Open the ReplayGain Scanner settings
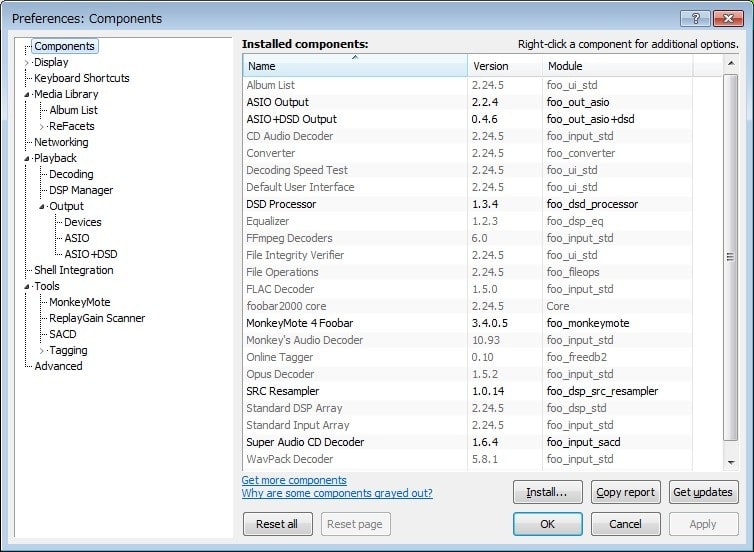754x552 pixels. pos(97,318)
